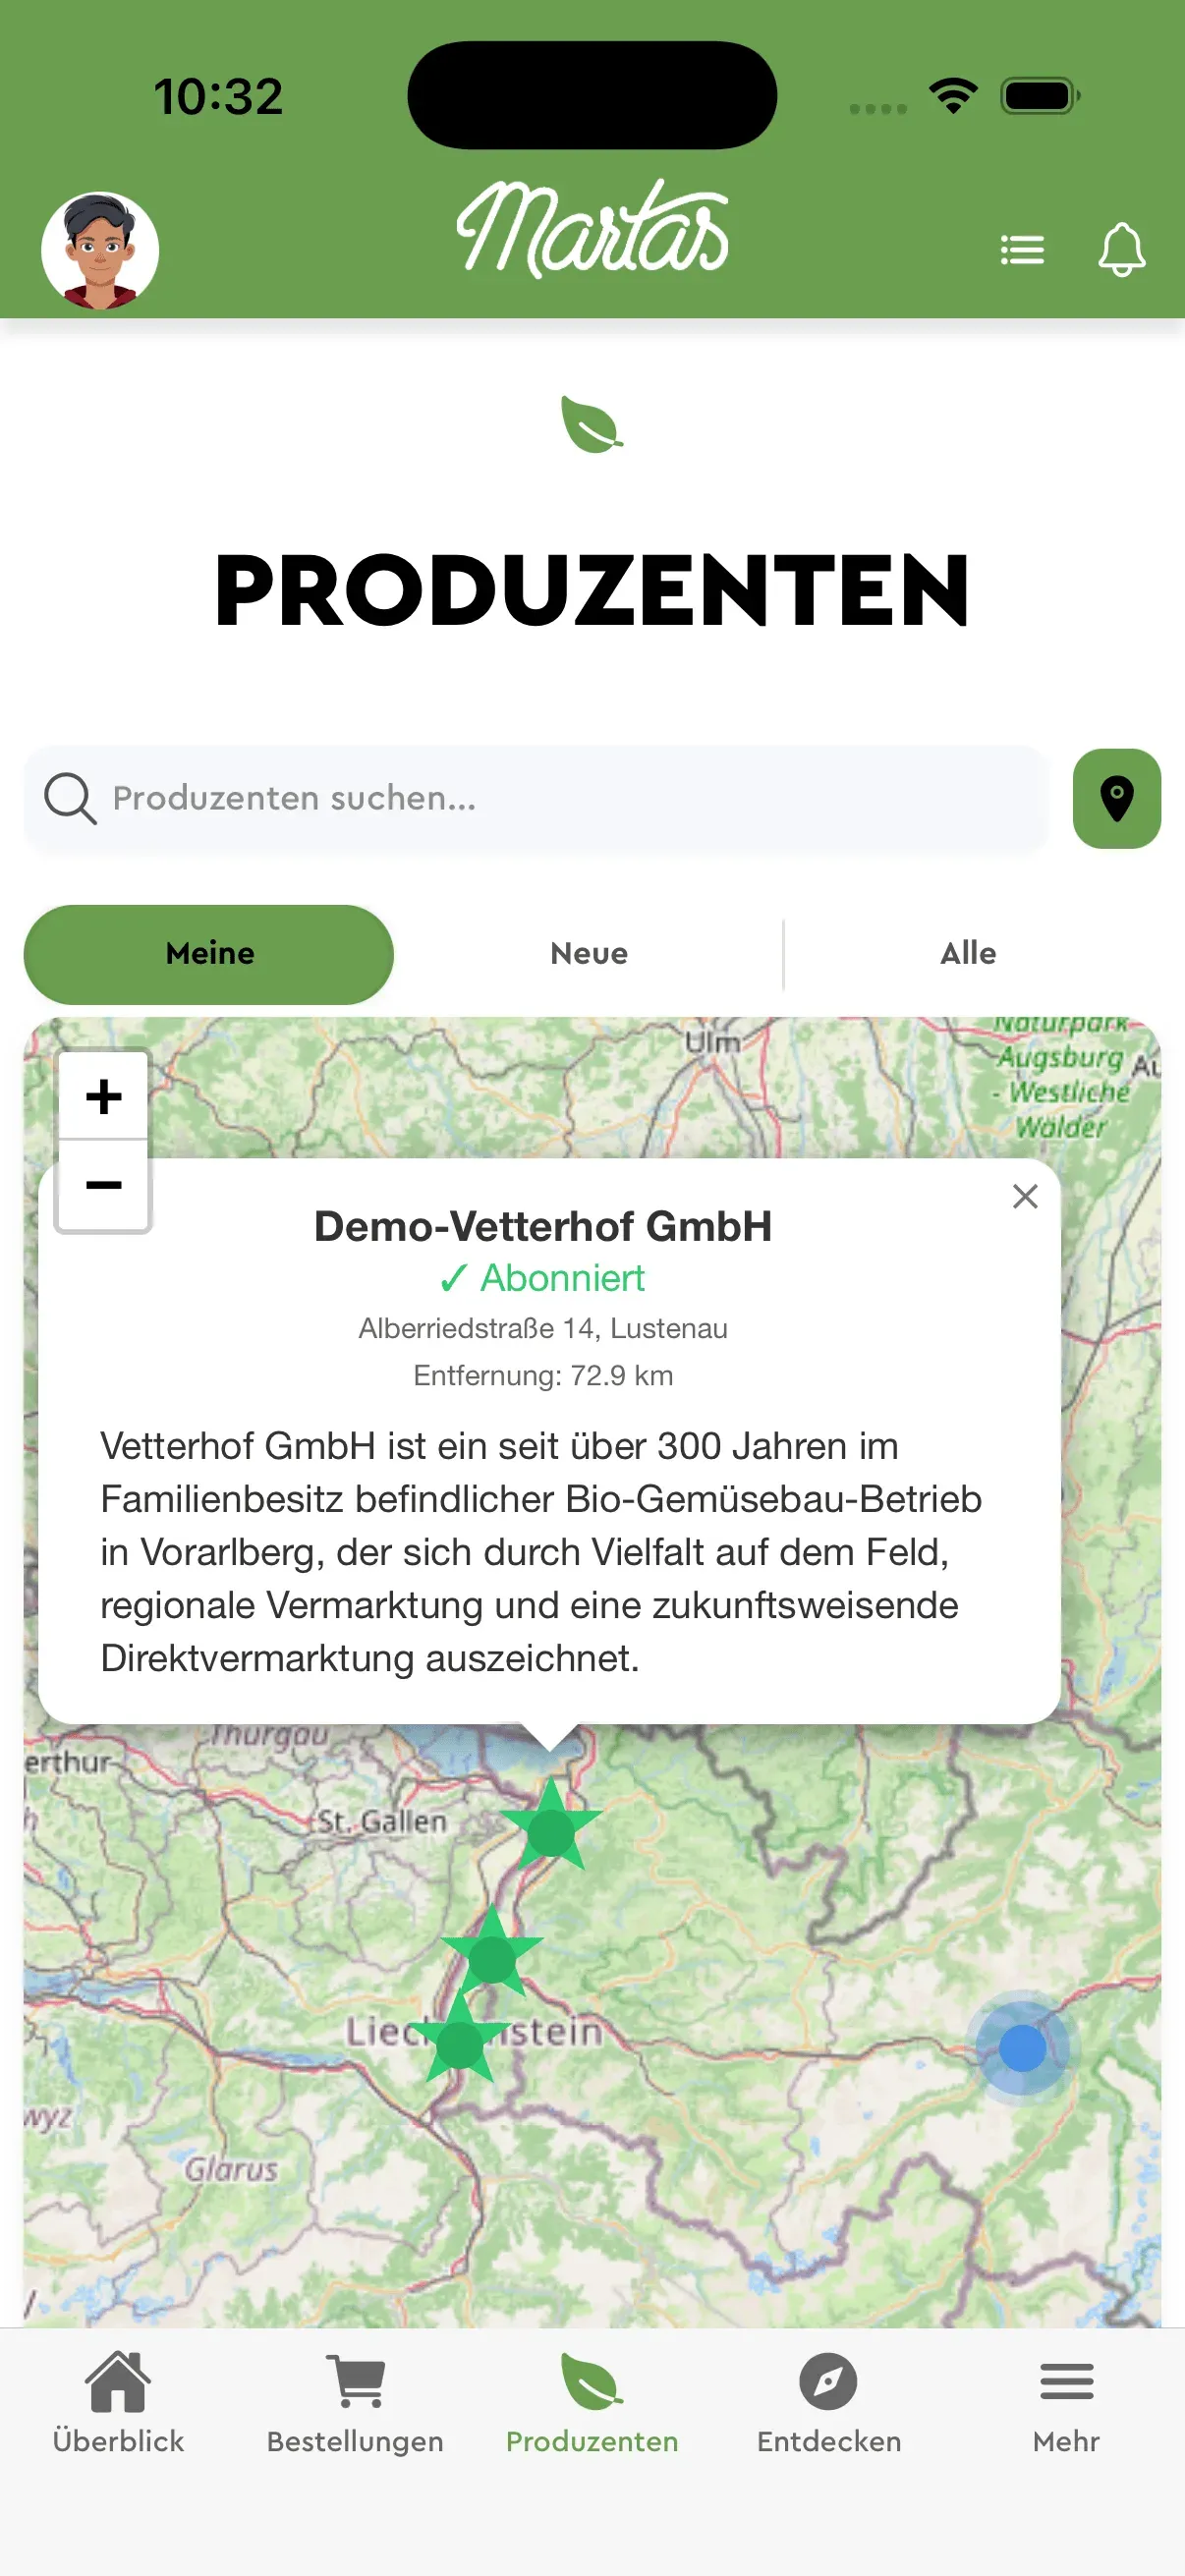Zoom out the map with minus button
Image resolution: width=1185 pixels, height=2576 pixels.
pos(104,1185)
